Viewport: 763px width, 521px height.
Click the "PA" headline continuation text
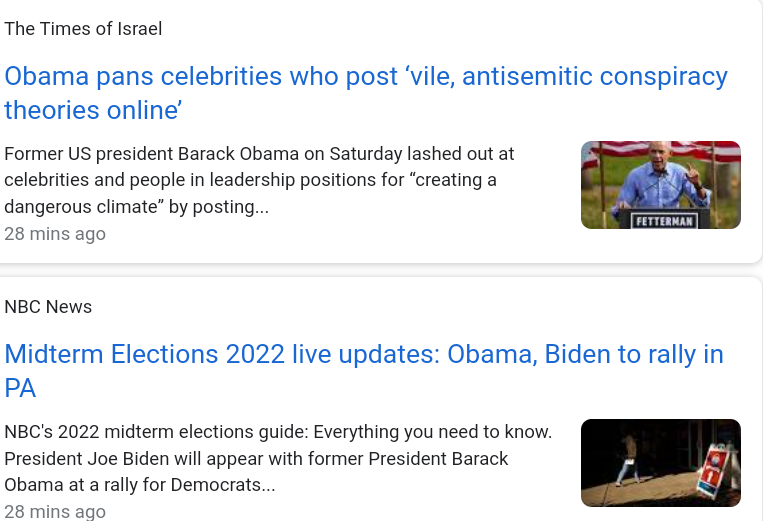point(20,388)
